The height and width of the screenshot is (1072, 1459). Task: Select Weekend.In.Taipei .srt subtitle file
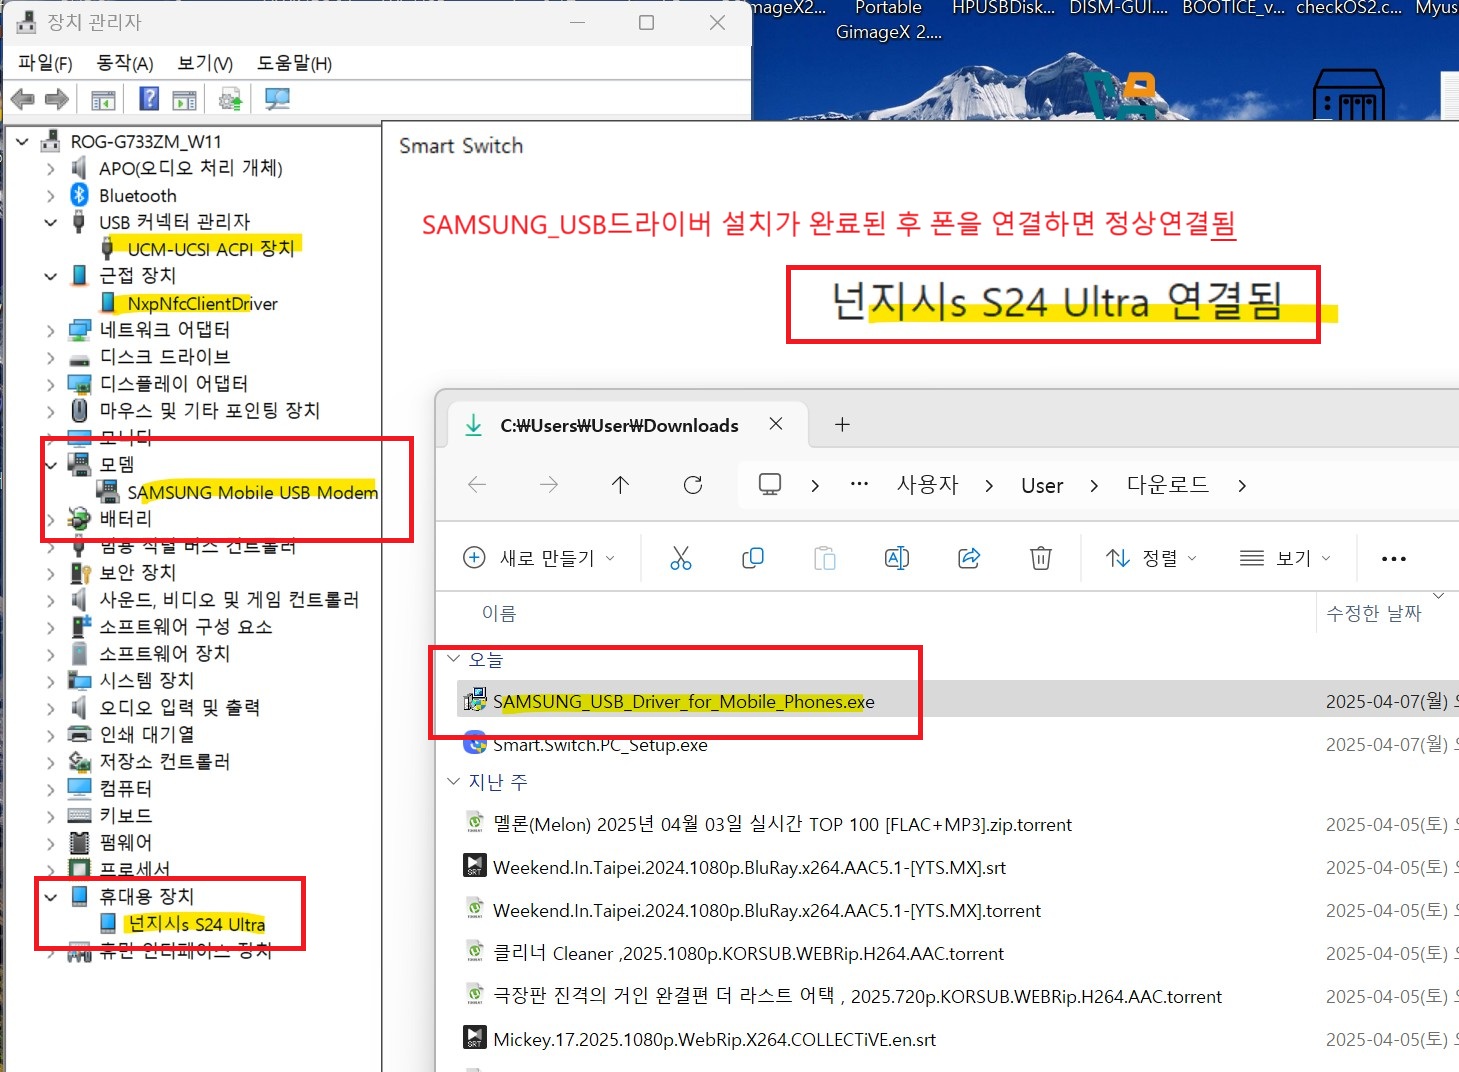click(749, 868)
